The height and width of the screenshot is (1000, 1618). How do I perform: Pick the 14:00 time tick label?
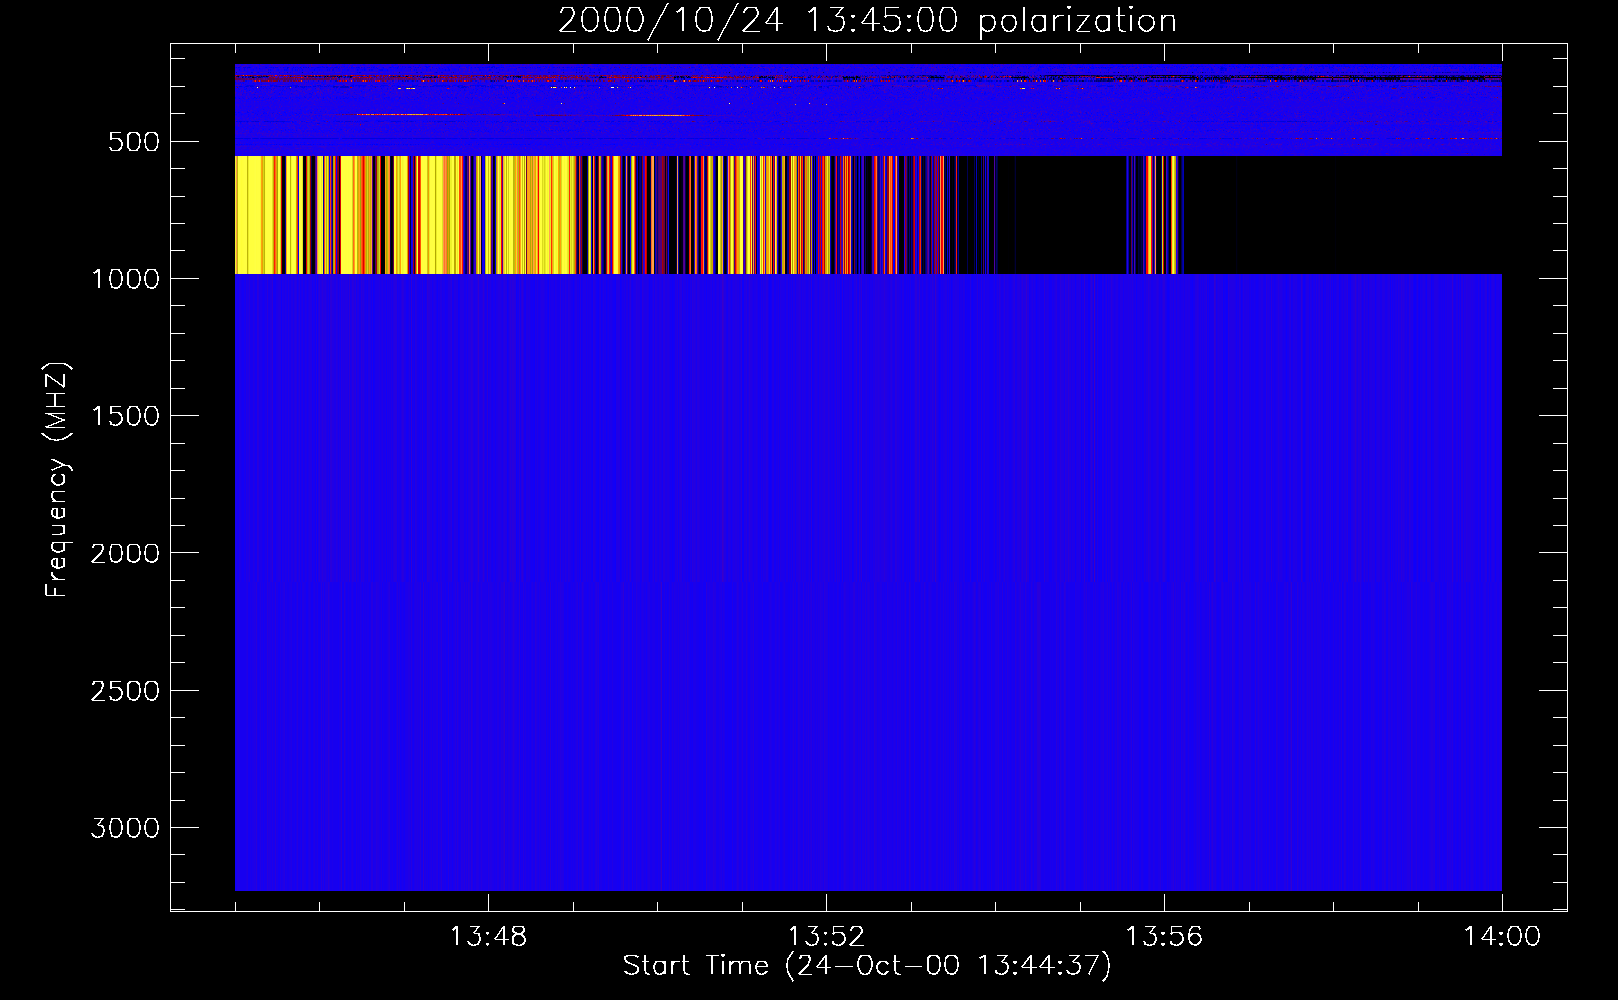click(x=1502, y=937)
